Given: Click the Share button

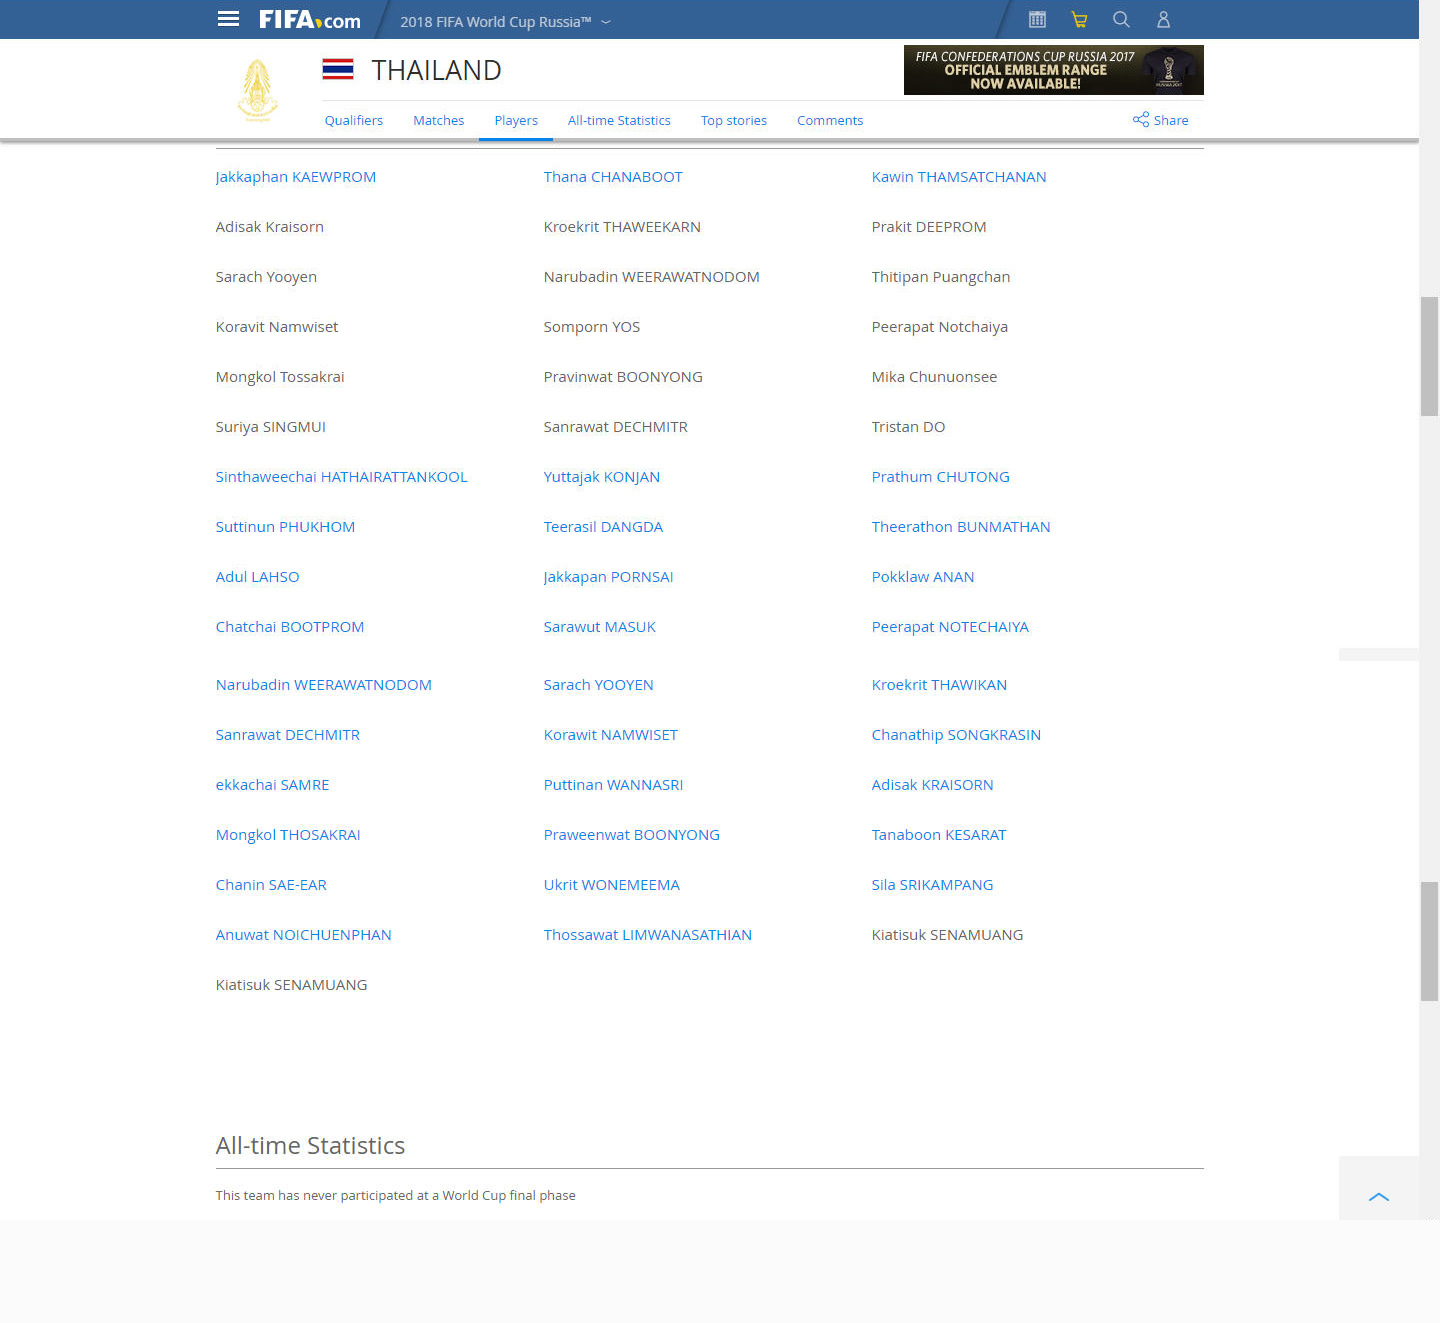Looking at the screenshot, I should [x=1161, y=120].
